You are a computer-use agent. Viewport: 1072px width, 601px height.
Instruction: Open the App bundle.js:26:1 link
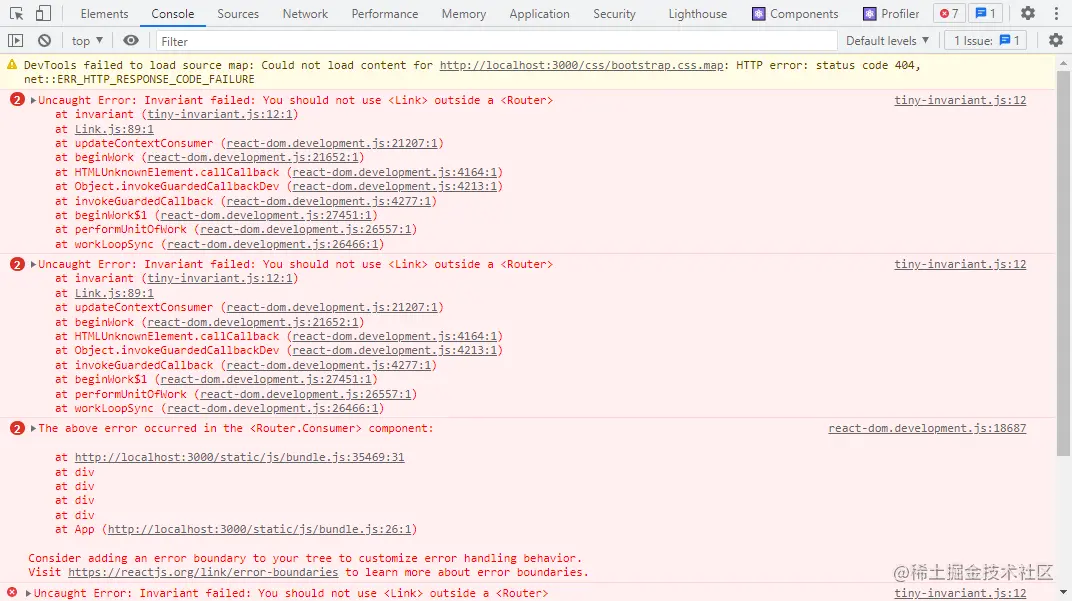[x=259, y=530]
